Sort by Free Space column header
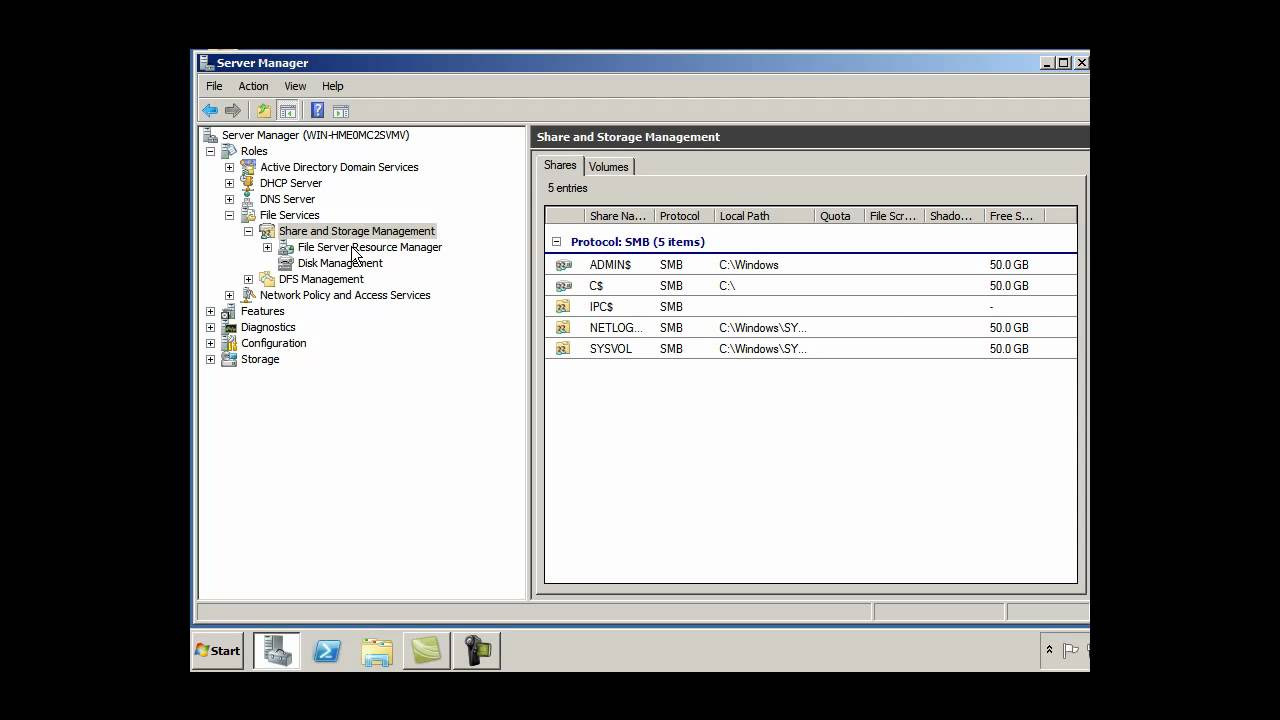1280x720 pixels. pyautogui.click(x=1014, y=216)
